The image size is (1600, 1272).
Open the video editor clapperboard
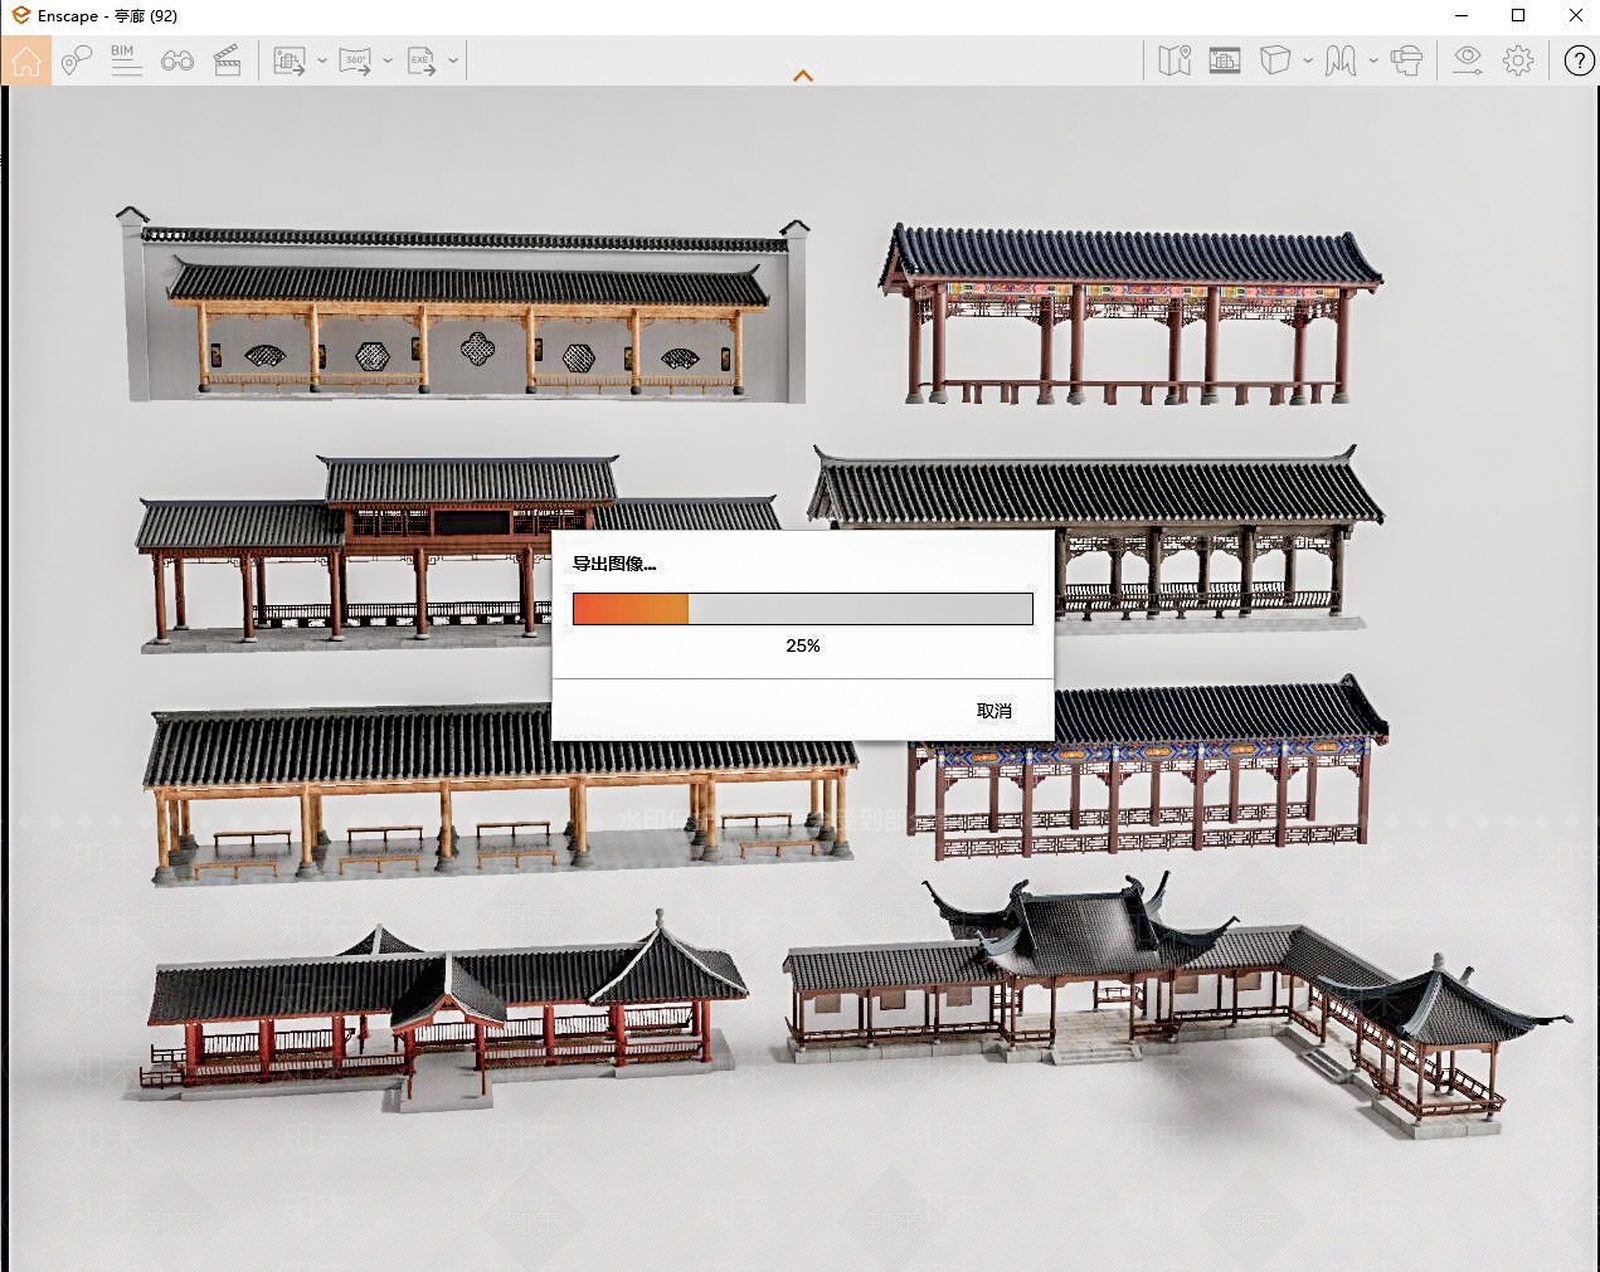(x=228, y=61)
